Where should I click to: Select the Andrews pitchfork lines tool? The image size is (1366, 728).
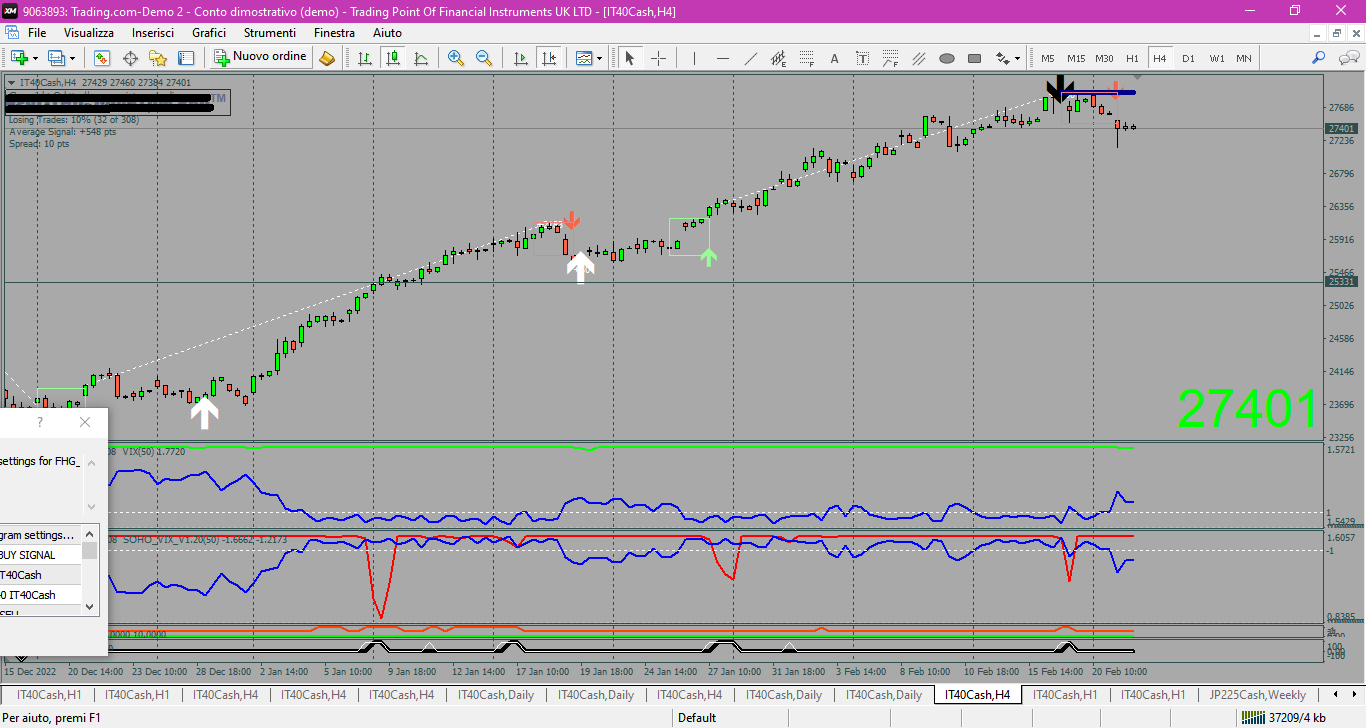tap(918, 58)
